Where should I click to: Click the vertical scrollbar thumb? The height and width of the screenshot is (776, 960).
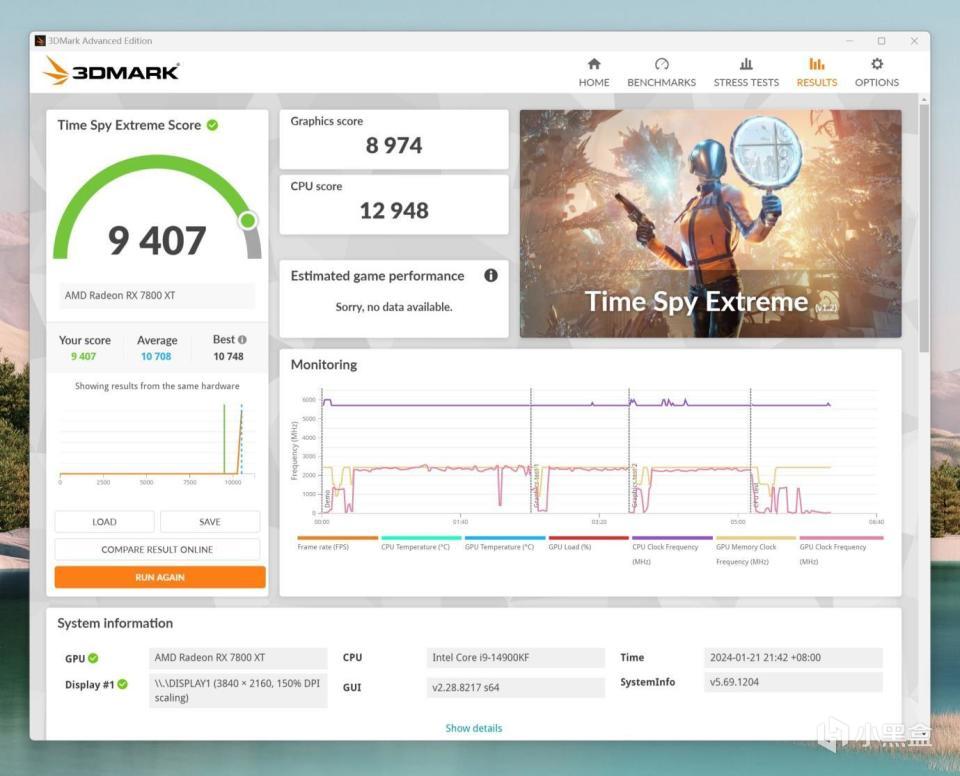point(924,228)
